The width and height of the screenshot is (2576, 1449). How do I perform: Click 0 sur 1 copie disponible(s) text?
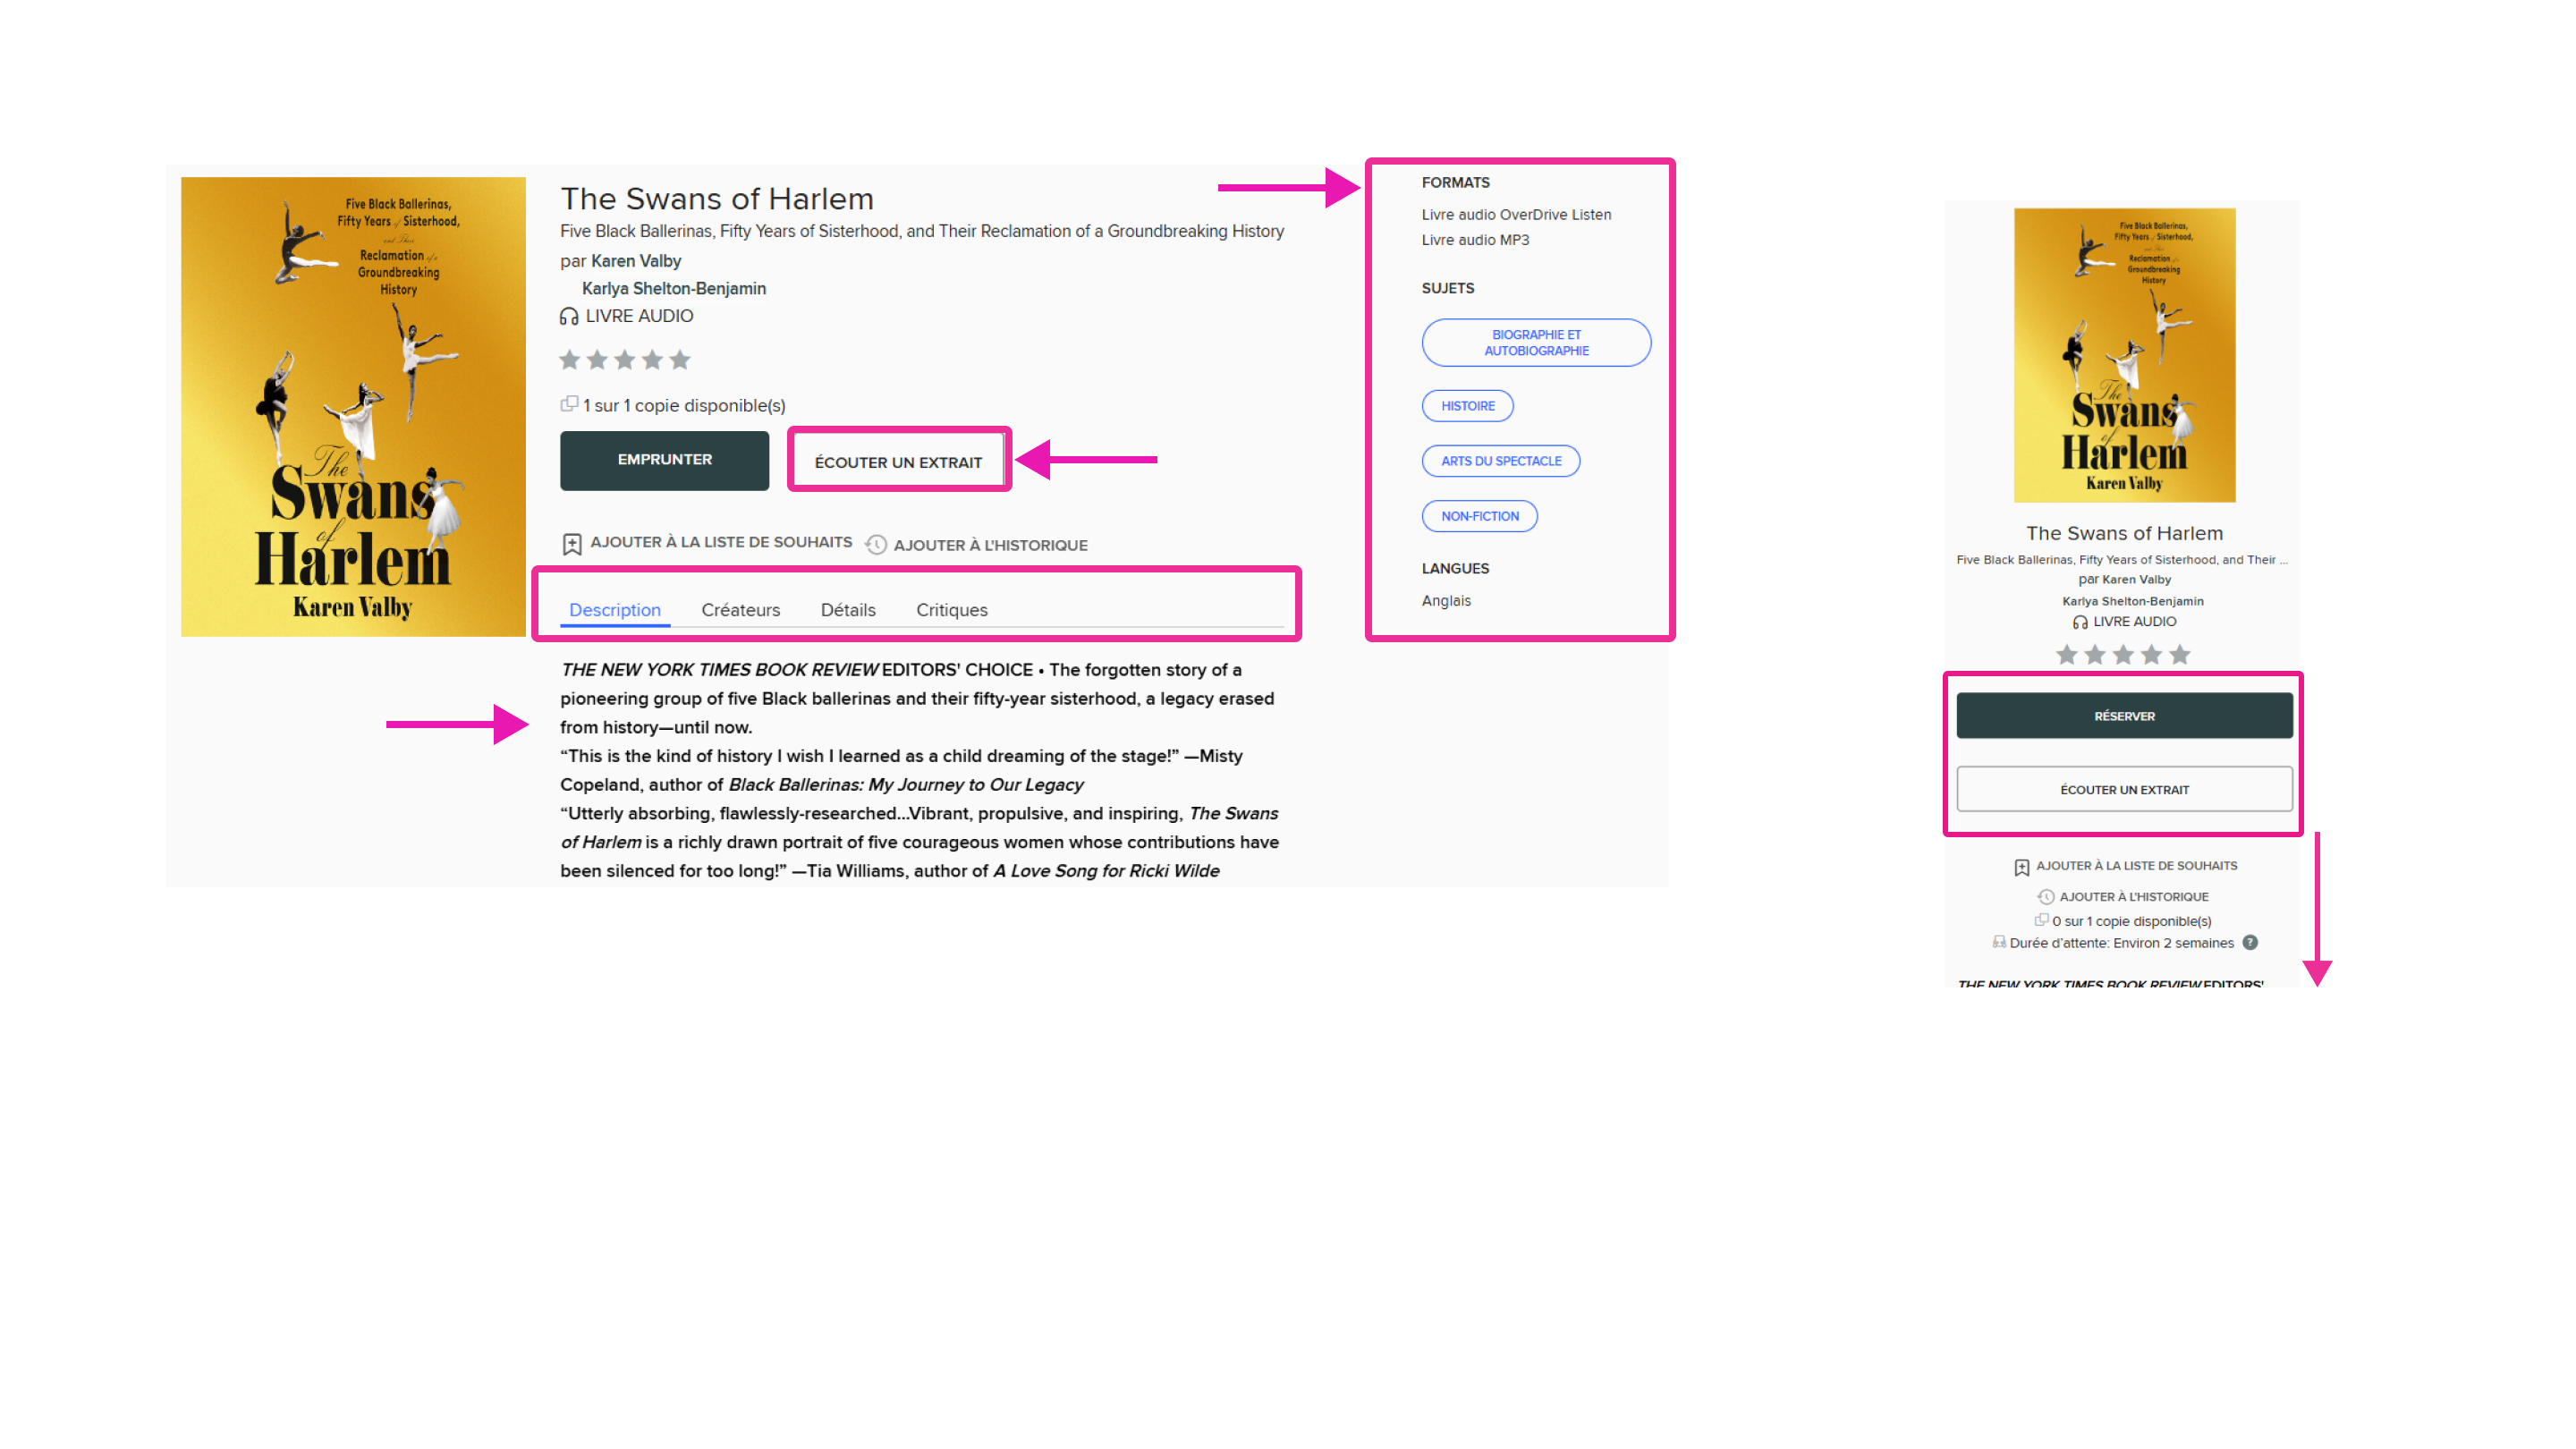2131,921
